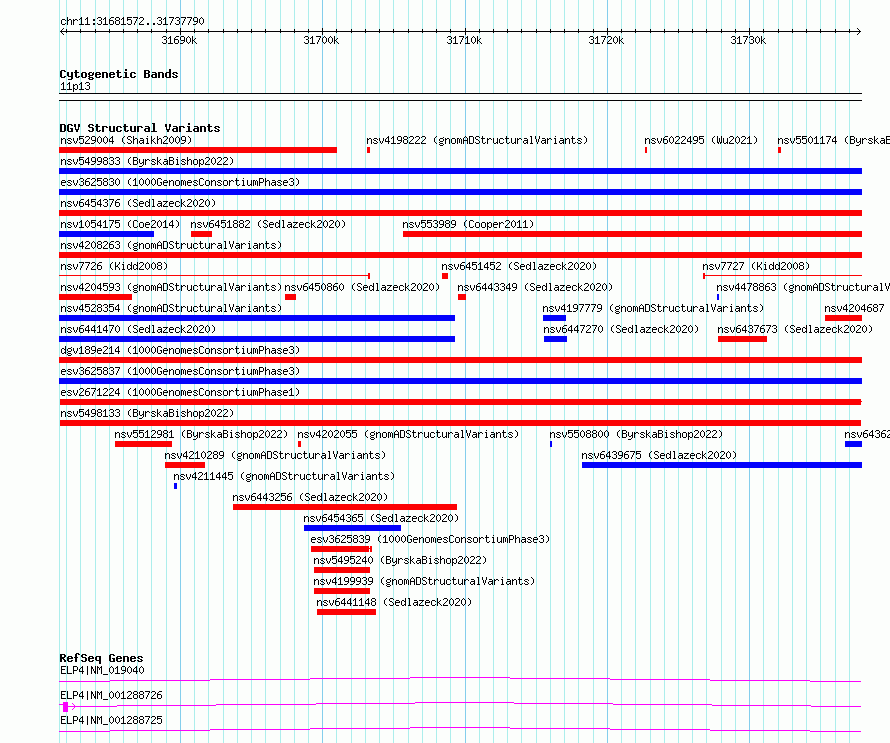
Task: Open esv3625837 (1000GenomesConsortiumPhase3) variant
Action: click(180, 371)
